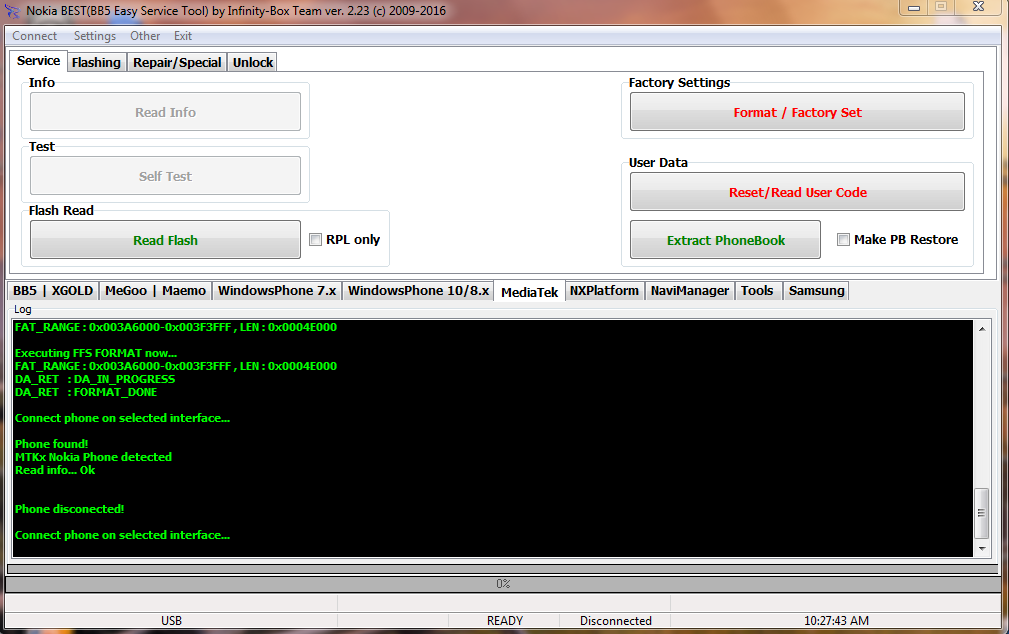Click the 10:27:43 AM status bar clock
This screenshot has height=634, width=1009.
836,620
